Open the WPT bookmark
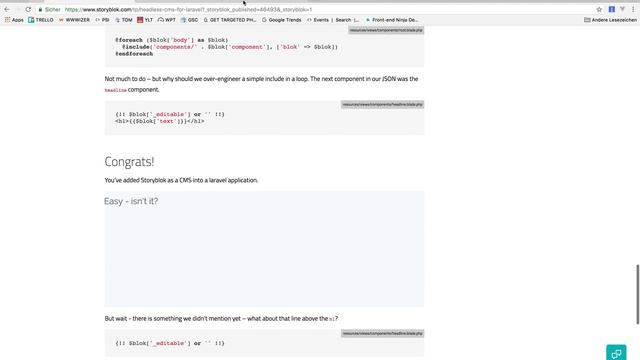640x360 pixels. click(x=167, y=20)
